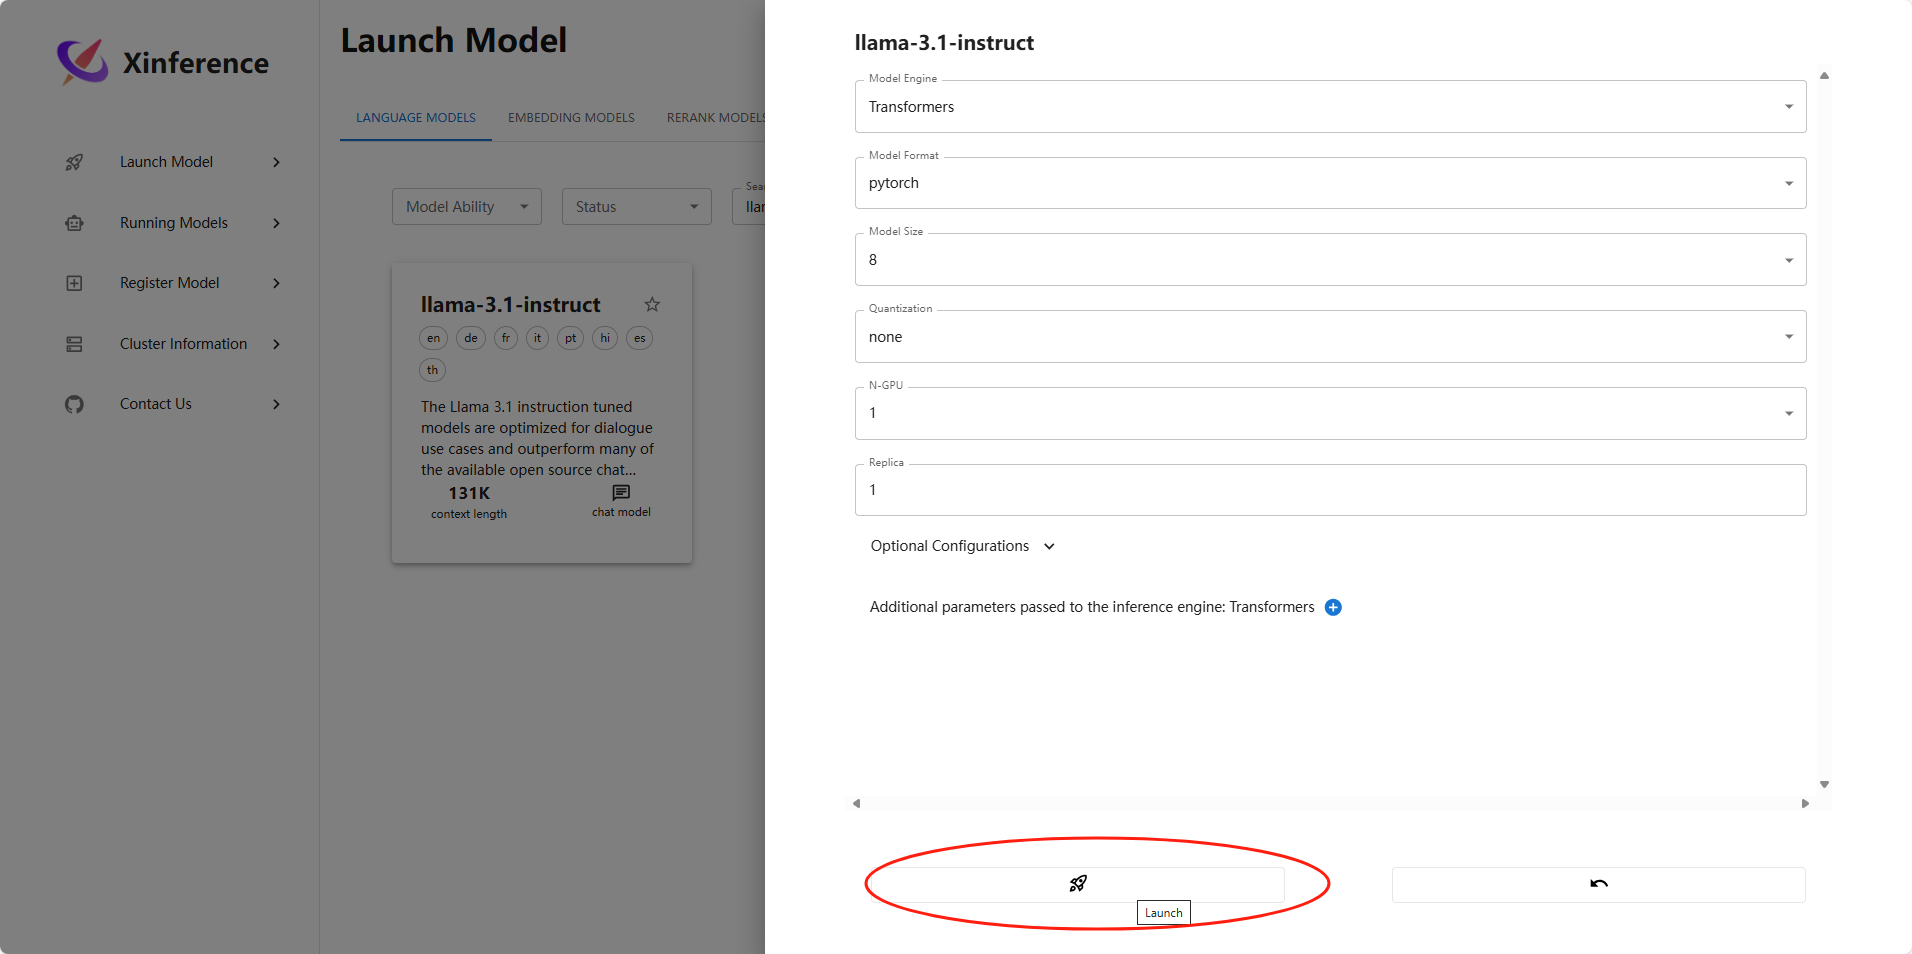
Task: Open Running Models in sidebar
Action: tap(172, 223)
